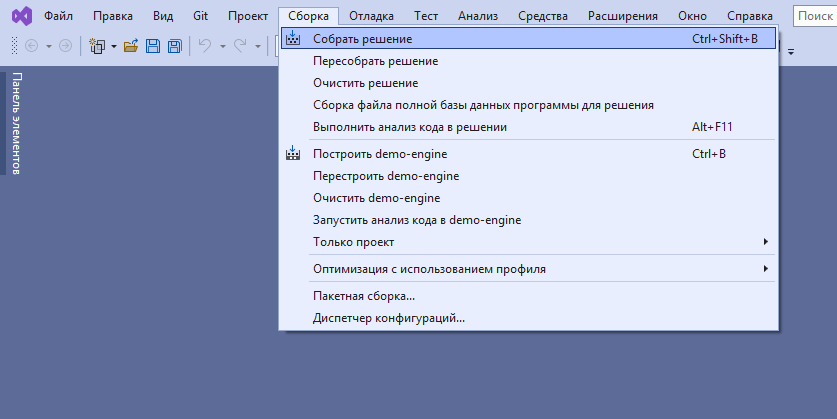
Task: Select 'Собрать решение' from the menu
Action: click(x=362, y=39)
